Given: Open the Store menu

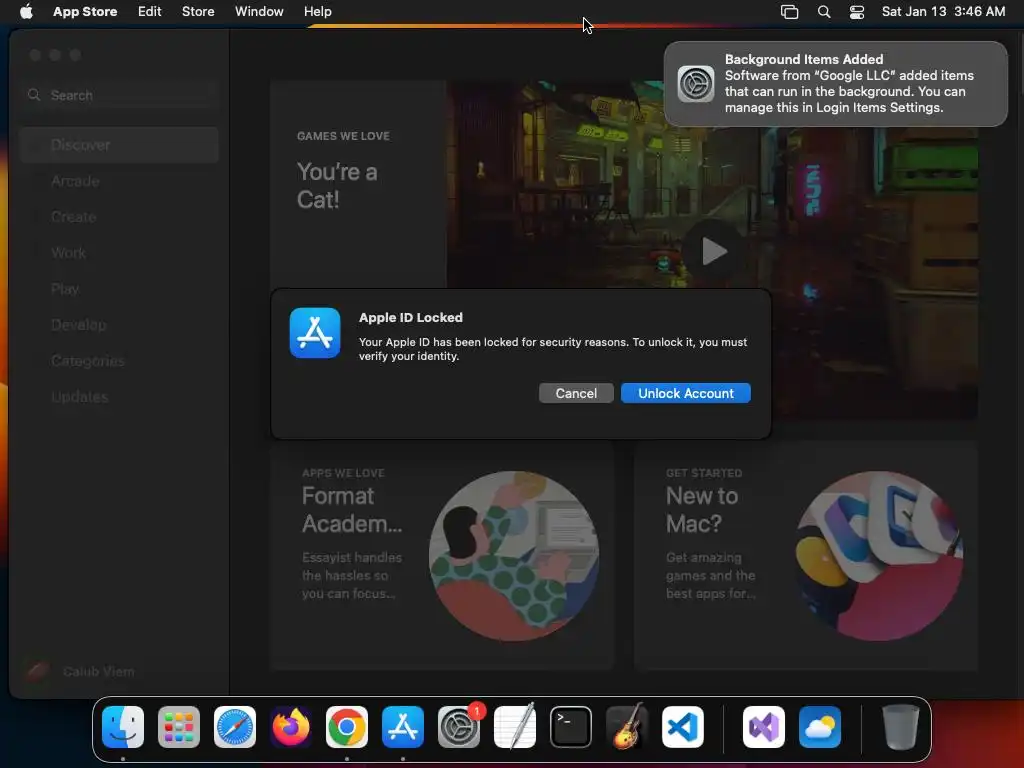Looking at the screenshot, I should pyautogui.click(x=198, y=11).
